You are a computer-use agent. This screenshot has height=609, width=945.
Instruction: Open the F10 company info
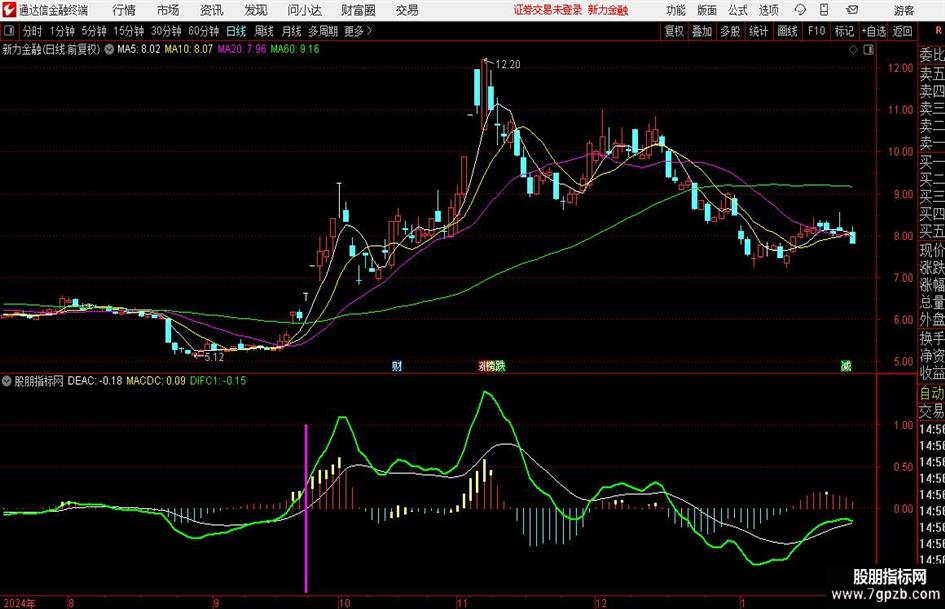pyautogui.click(x=817, y=31)
